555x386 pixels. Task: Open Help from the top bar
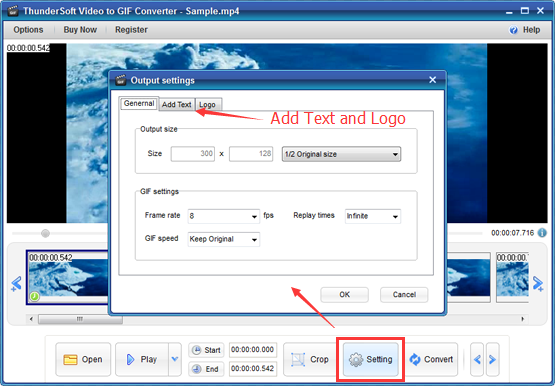pos(525,30)
